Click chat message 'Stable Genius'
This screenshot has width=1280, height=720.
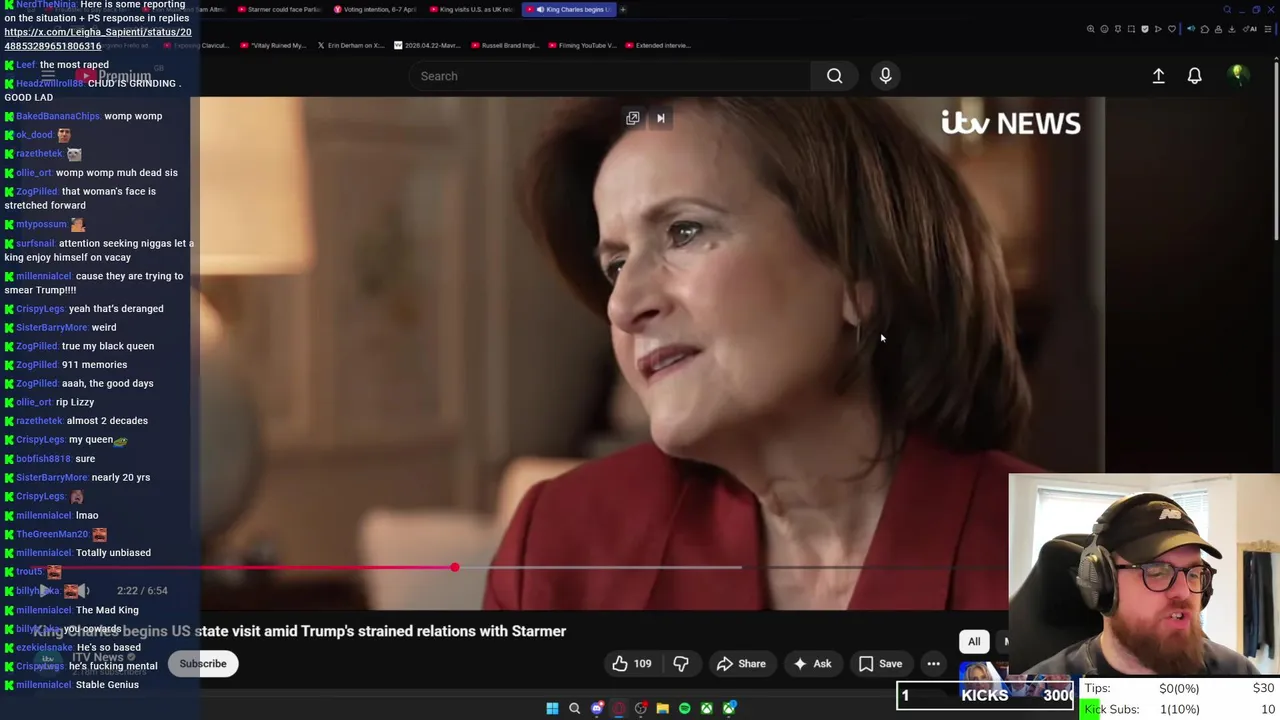coord(107,685)
